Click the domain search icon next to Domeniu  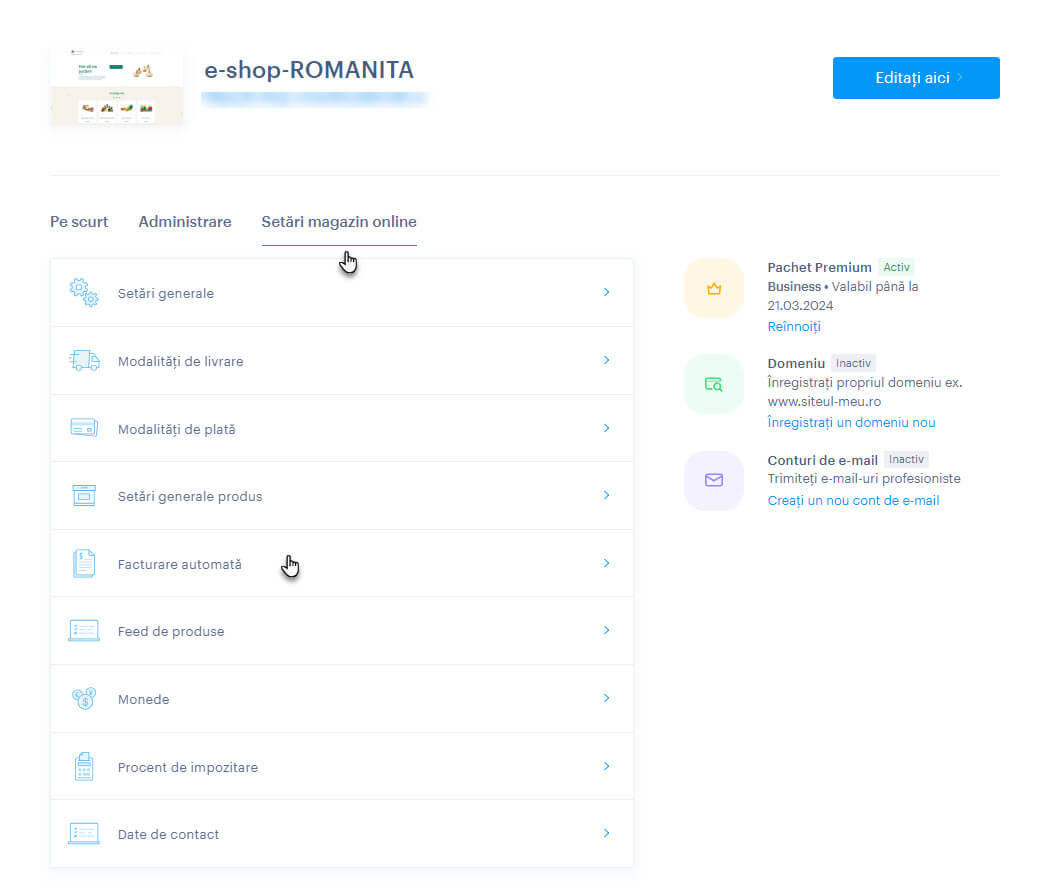[x=714, y=384]
